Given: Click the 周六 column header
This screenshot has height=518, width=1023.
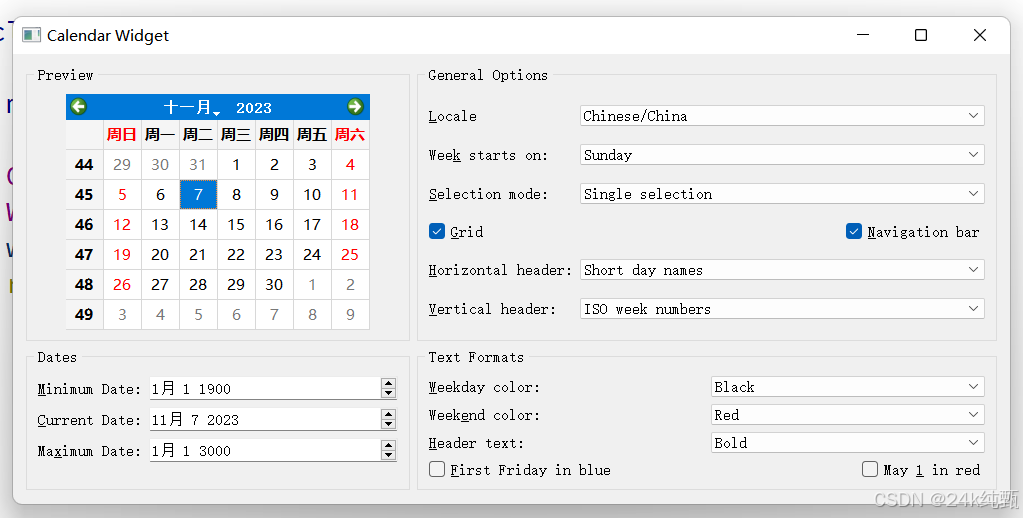Looking at the screenshot, I should [x=350, y=134].
